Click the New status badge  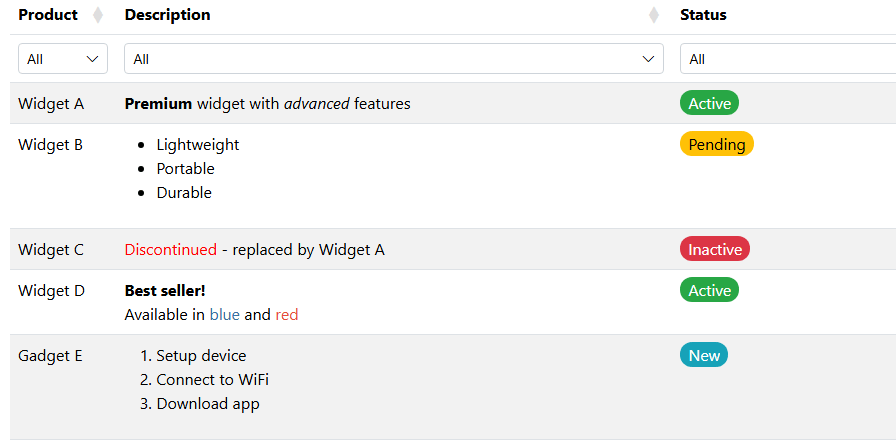(704, 355)
